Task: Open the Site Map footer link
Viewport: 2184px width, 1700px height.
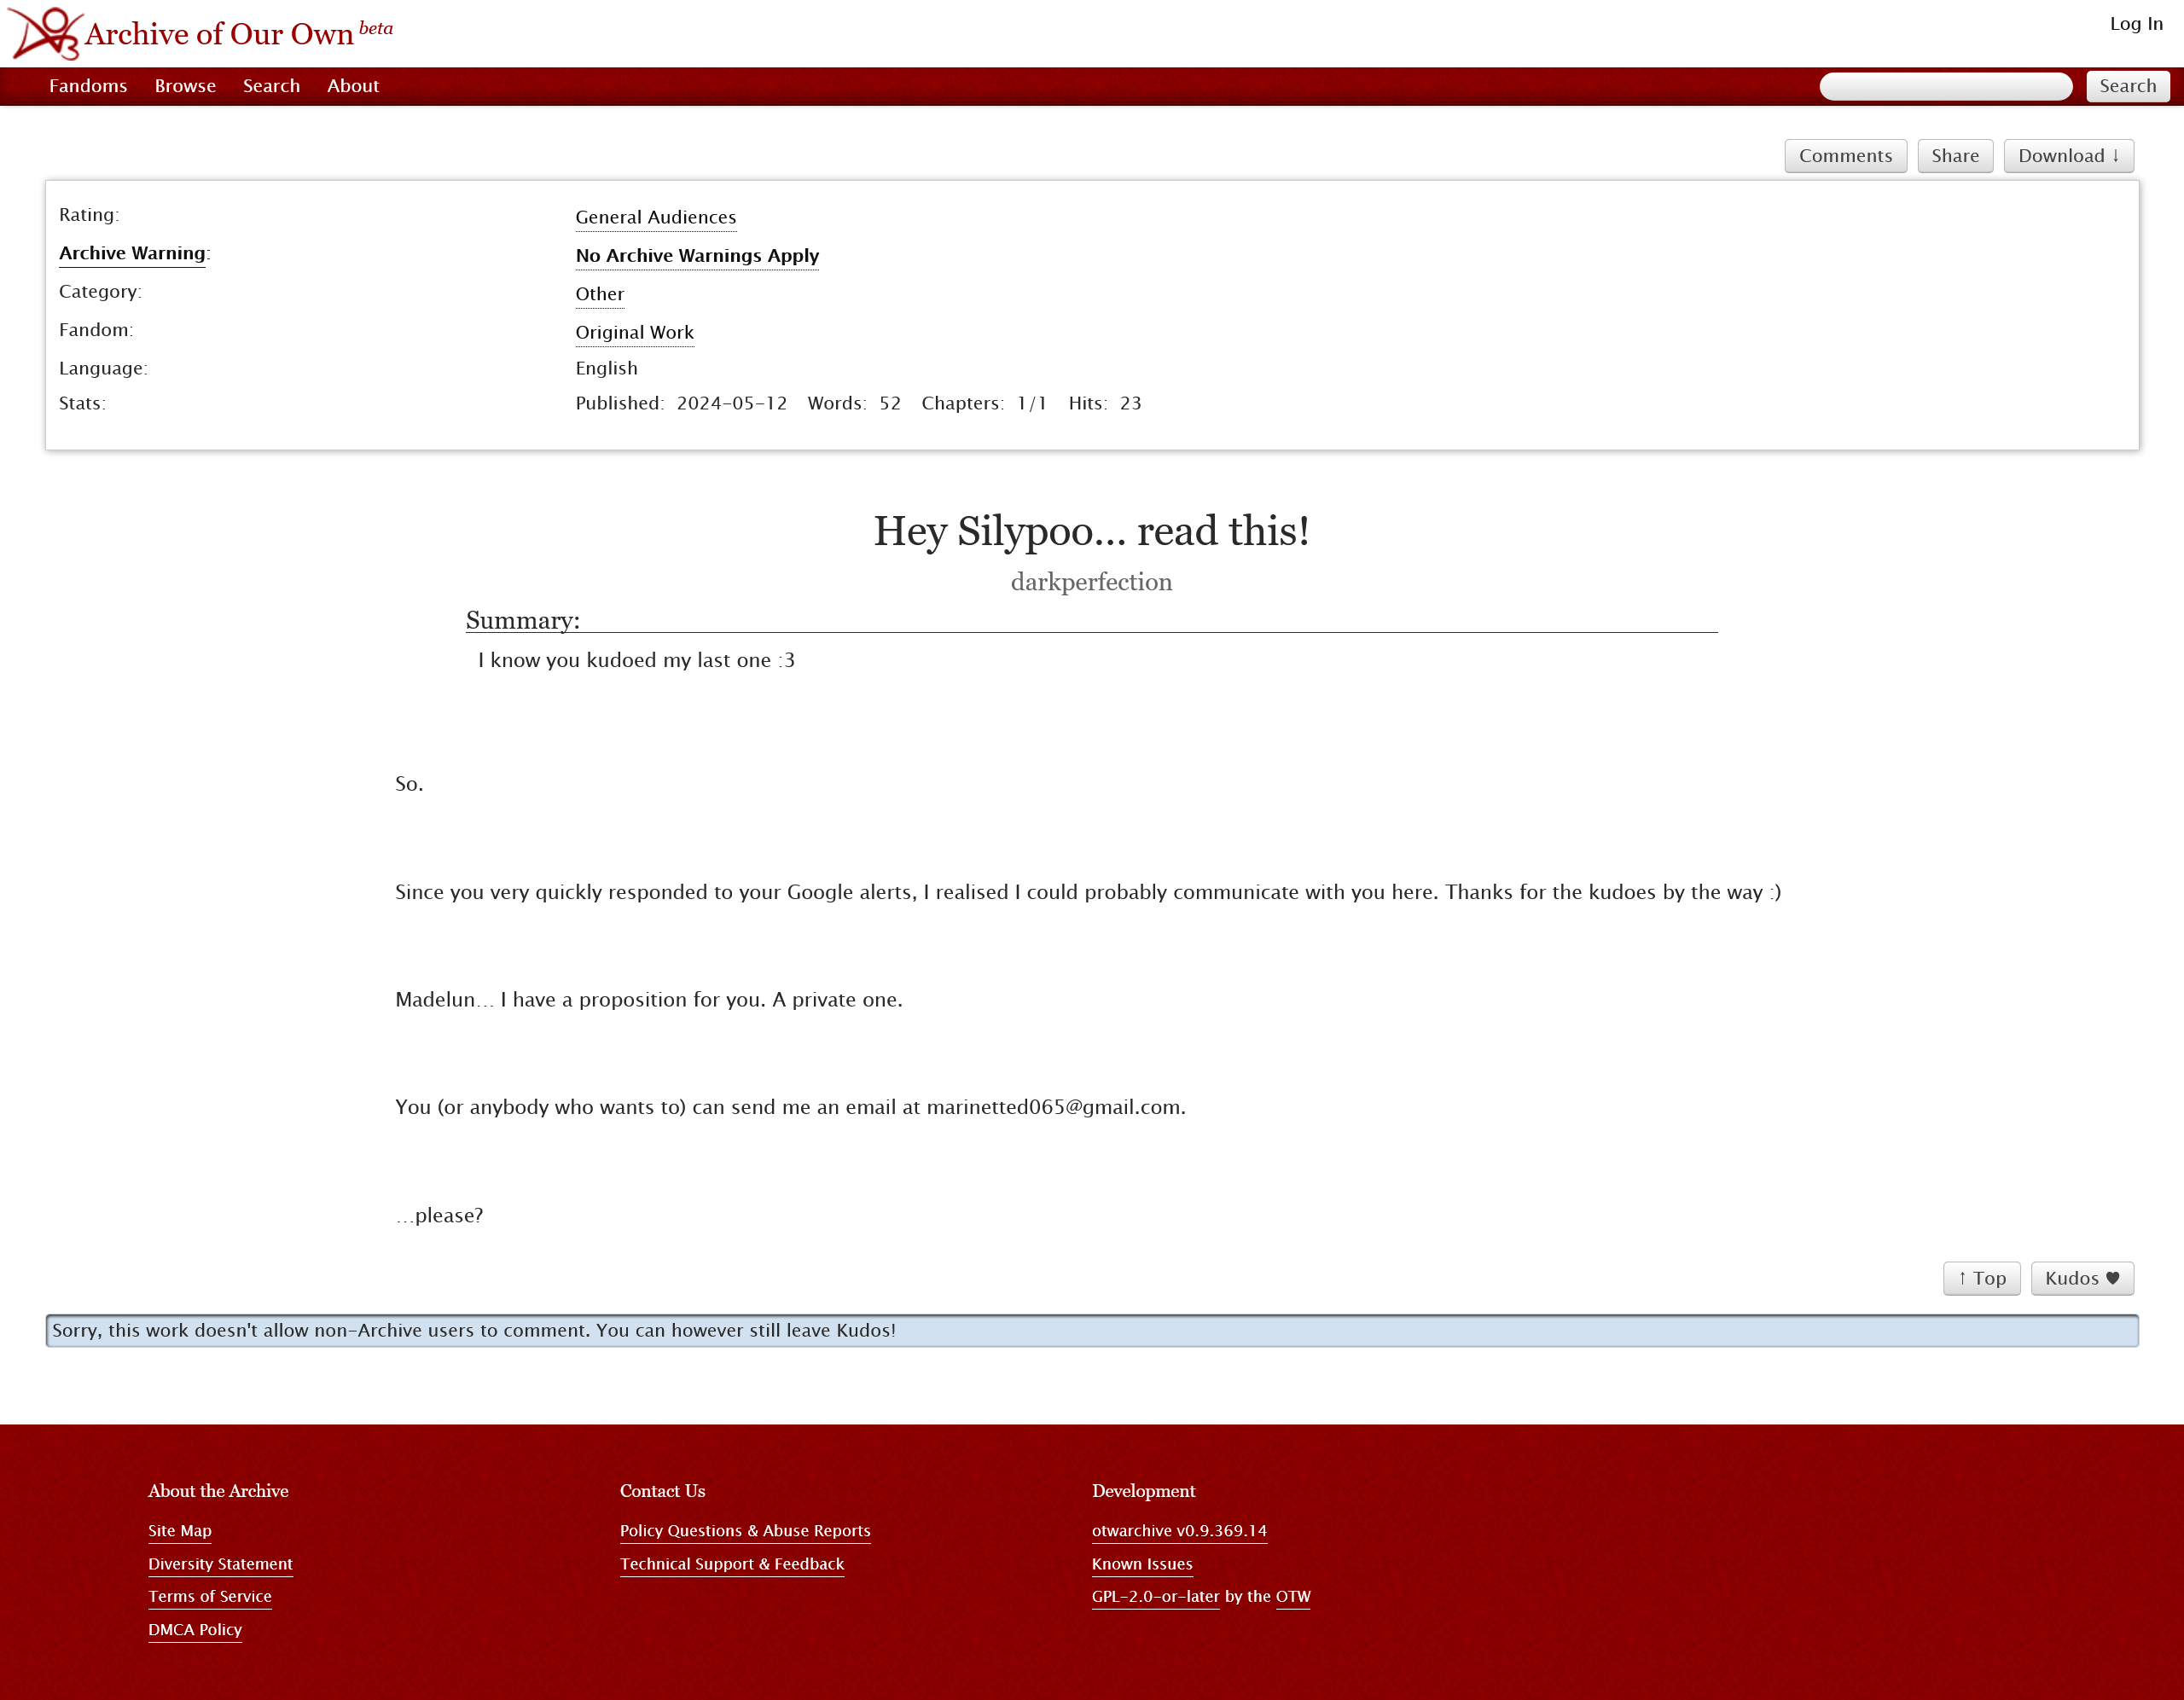Action: pyautogui.click(x=180, y=1531)
